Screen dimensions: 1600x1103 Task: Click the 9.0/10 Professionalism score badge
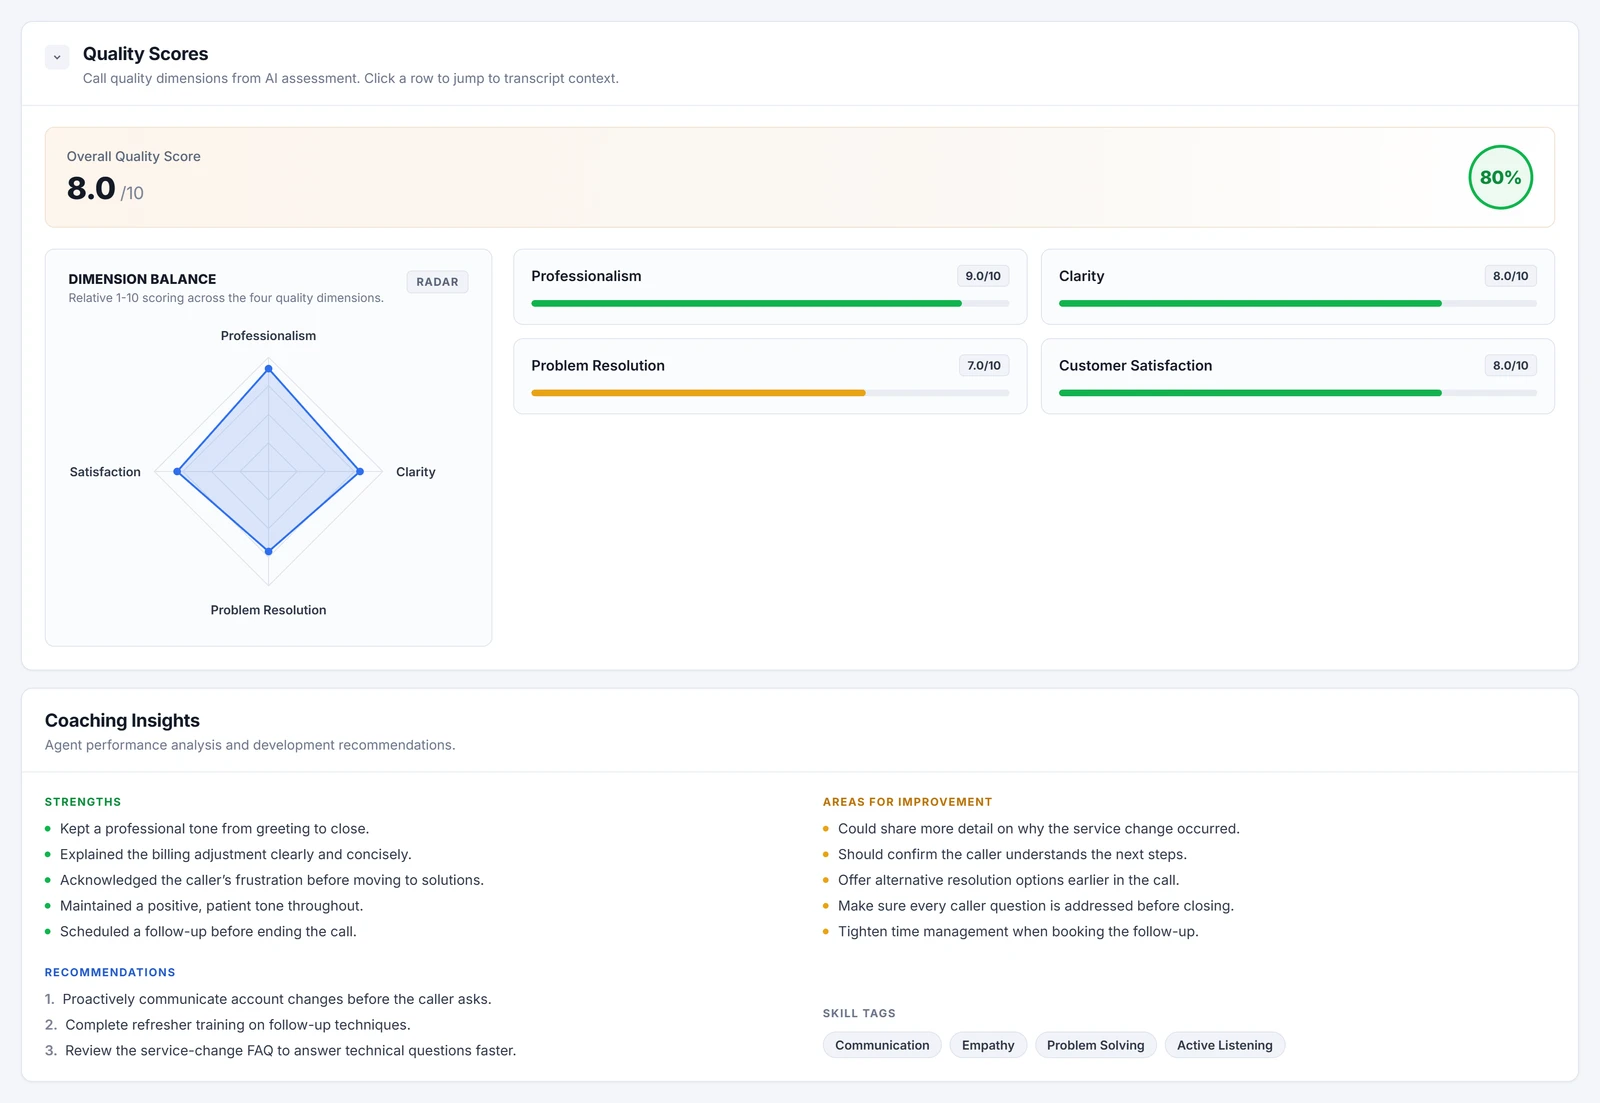click(983, 276)
